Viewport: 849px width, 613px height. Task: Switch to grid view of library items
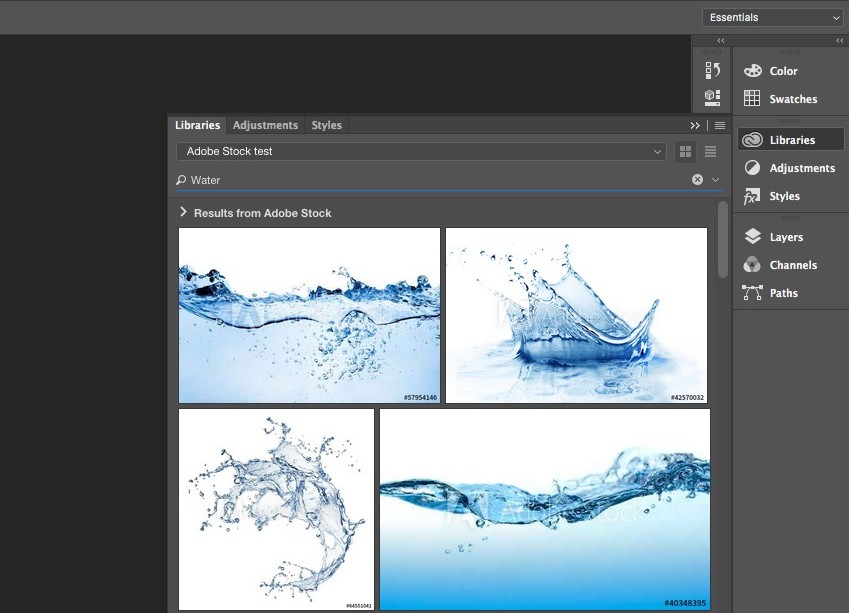pyautogui.click(x=686, y=152)
